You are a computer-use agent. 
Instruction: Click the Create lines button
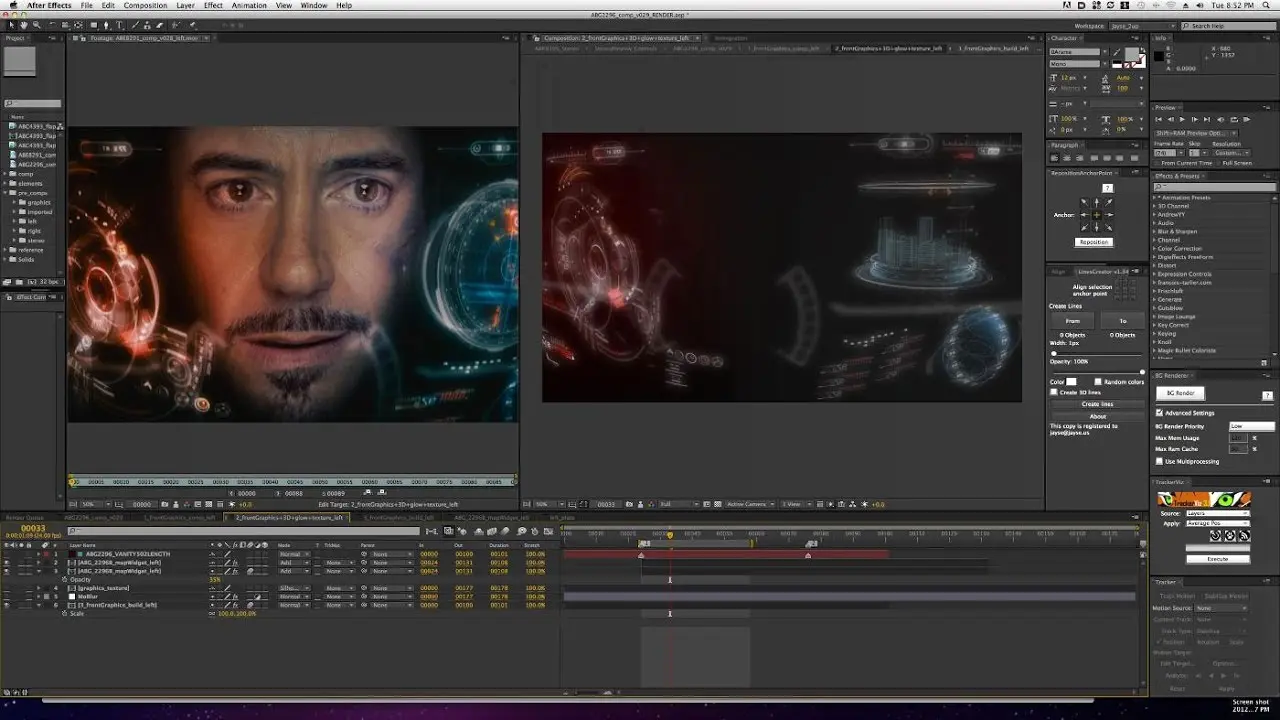point(1097,404)
